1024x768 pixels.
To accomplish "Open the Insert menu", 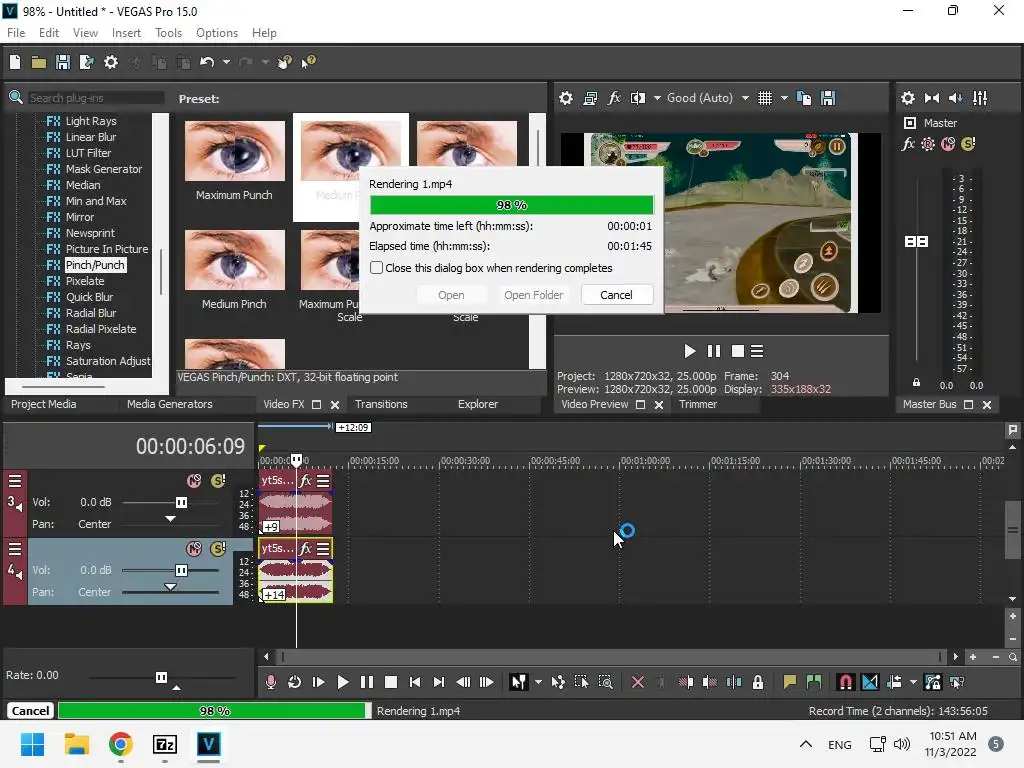I will (126, 33).
